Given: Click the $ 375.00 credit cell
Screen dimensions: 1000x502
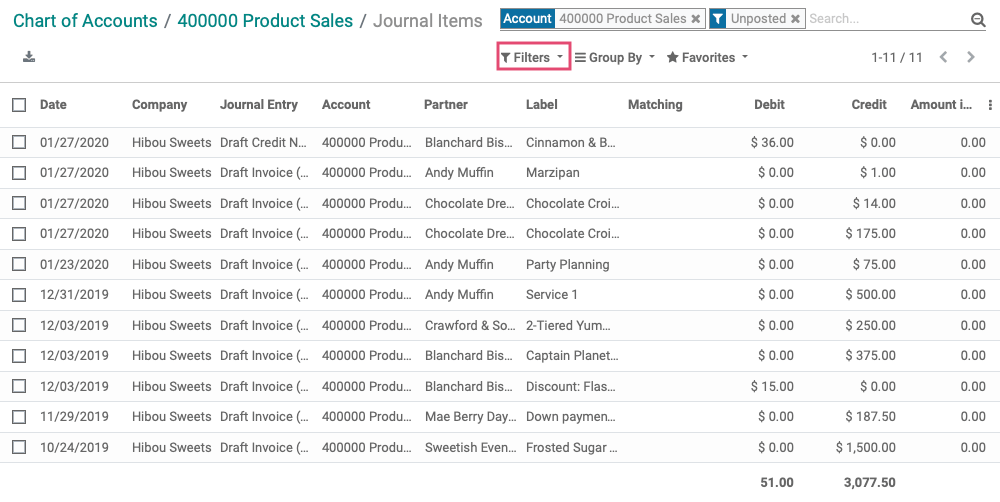Looking at the screenshot, I should click(x=871, y=355).
